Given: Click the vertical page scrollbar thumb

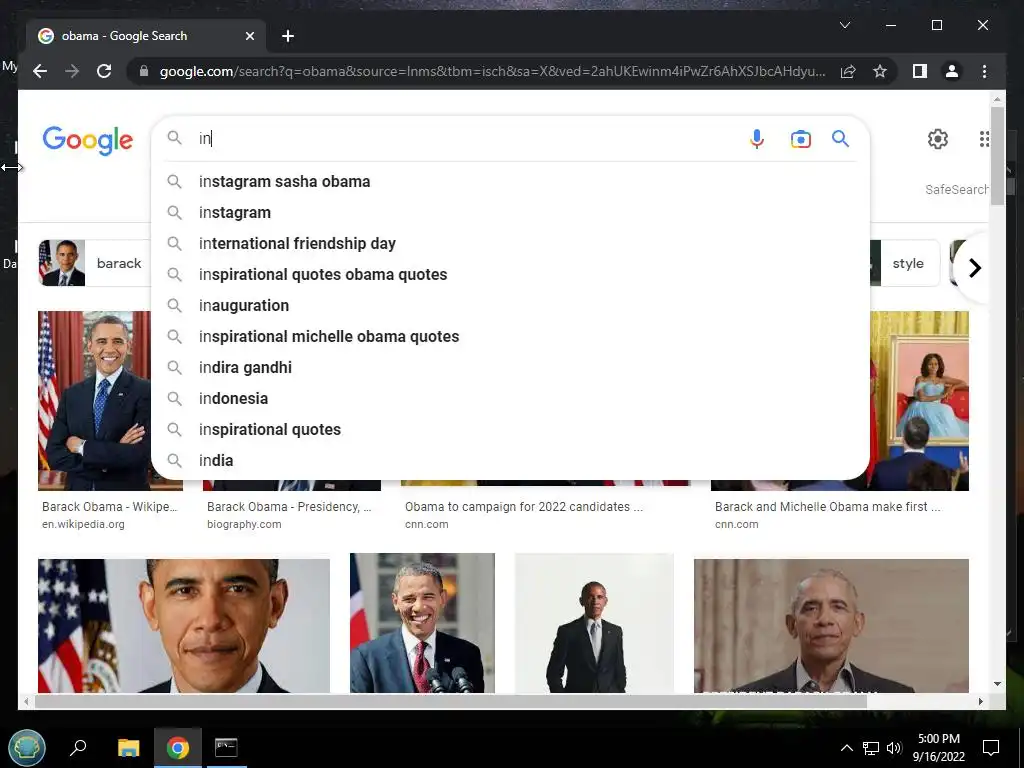Looking at the screenshot, I should pos(997,155).
